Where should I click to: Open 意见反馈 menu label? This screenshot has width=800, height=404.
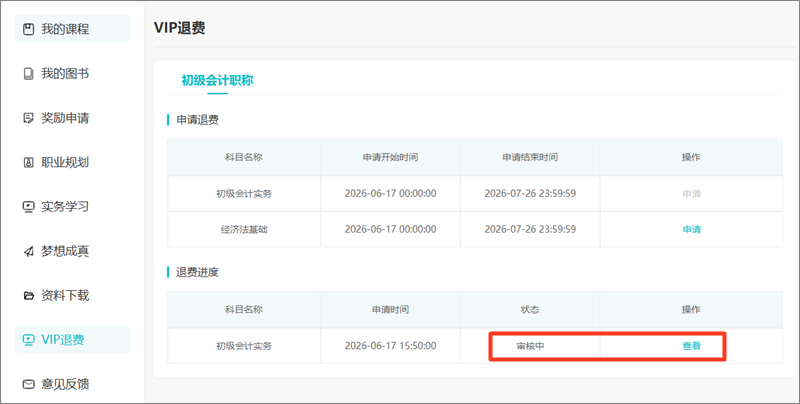click(x=65, y=384)
